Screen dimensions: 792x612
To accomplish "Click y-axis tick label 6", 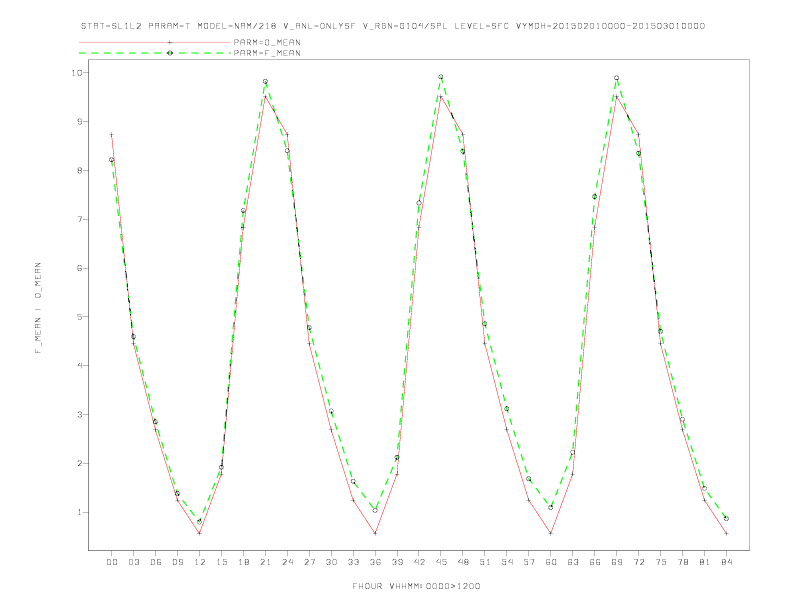I will pos(80,268).
